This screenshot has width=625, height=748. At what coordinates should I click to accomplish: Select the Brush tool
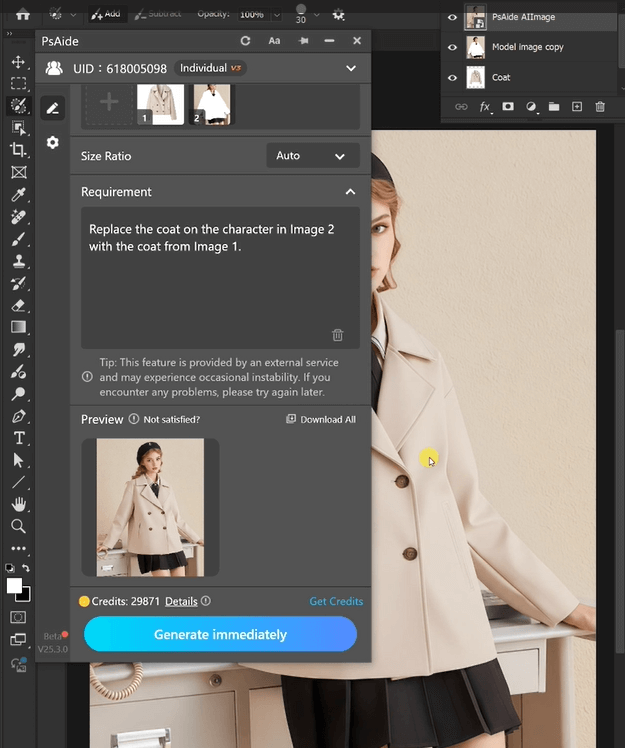[x=18, y=239]
